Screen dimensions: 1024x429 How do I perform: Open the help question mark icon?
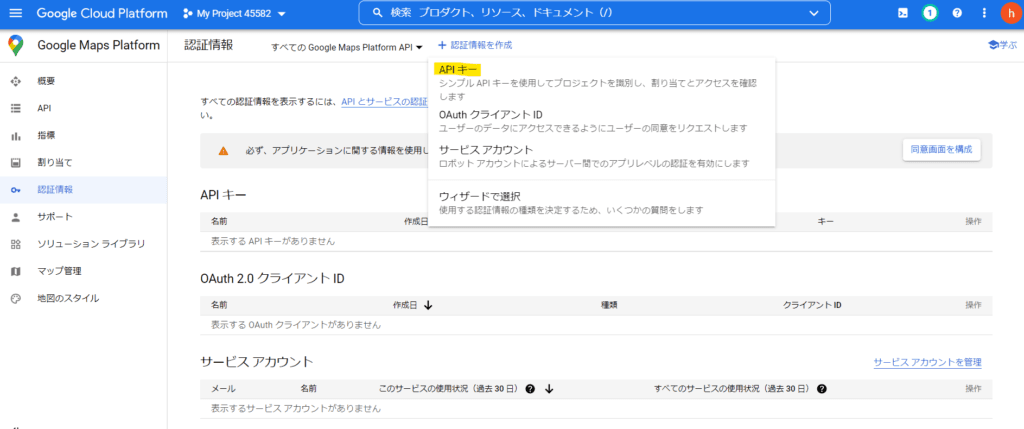[957, 13]
